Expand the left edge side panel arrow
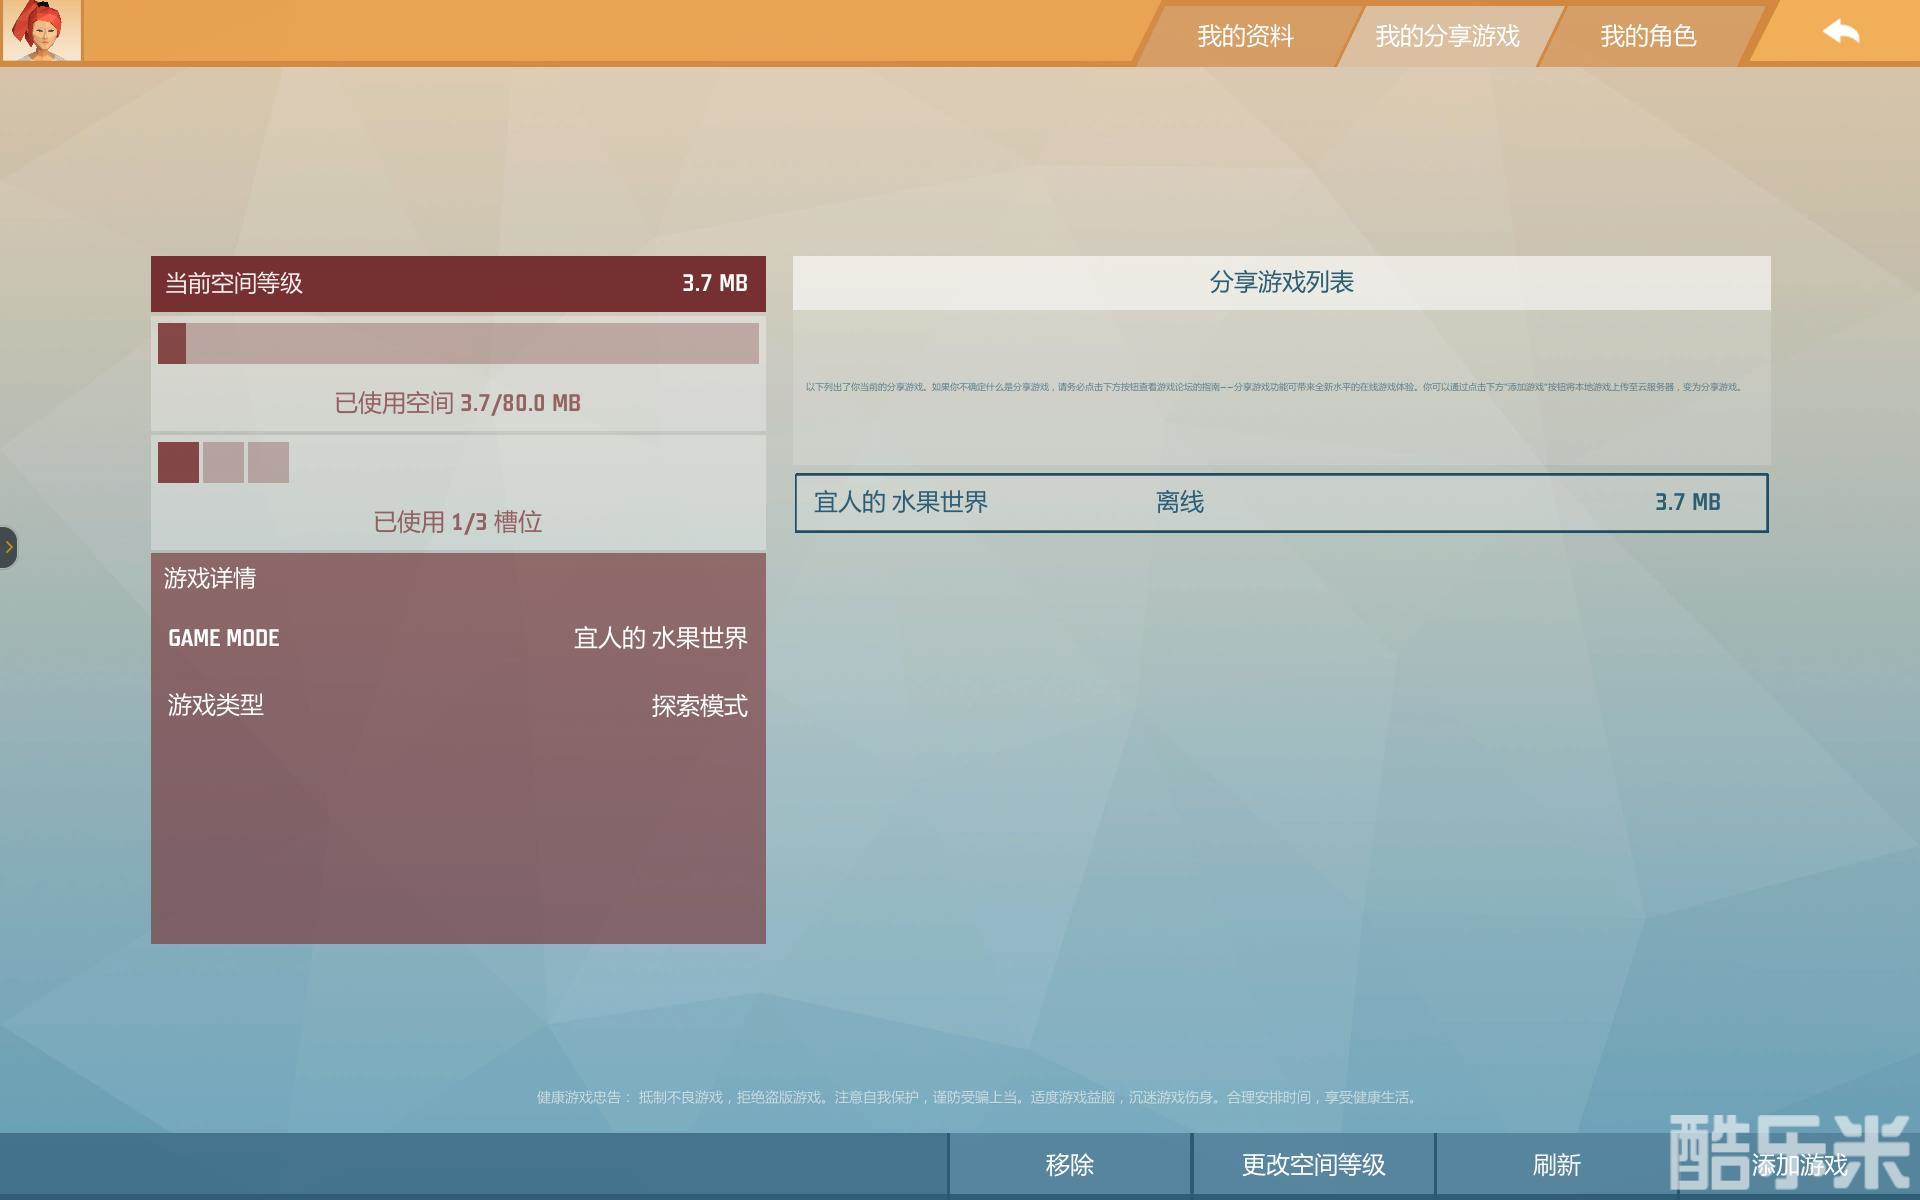 8,547
